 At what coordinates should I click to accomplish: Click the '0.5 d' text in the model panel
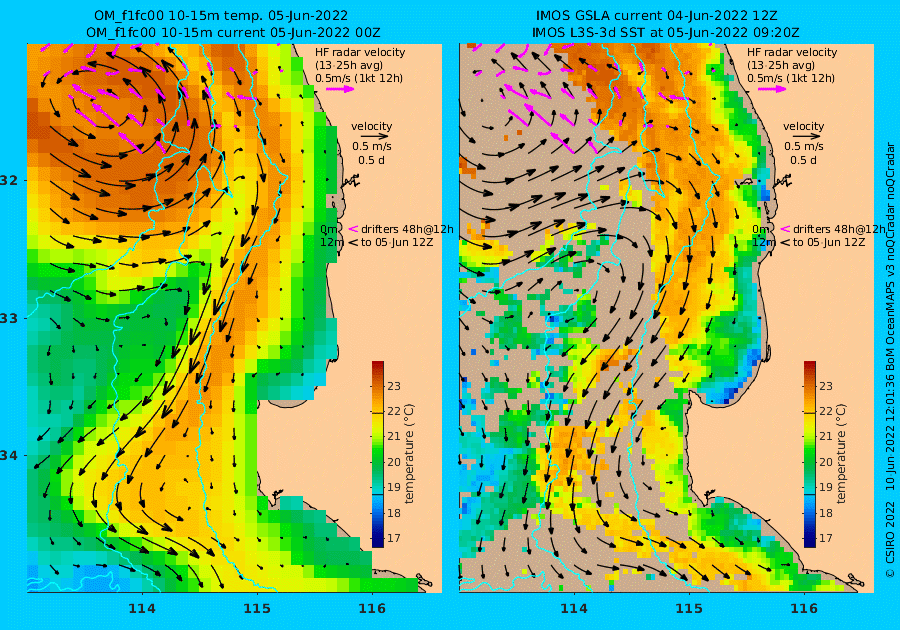[x=371, y=160]
